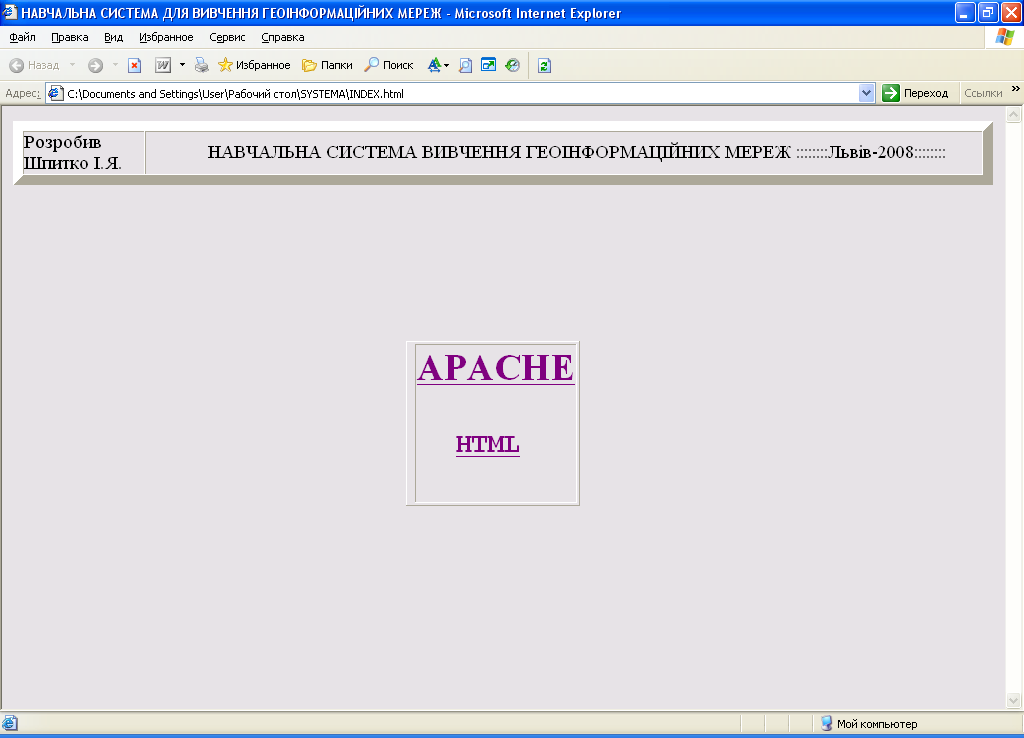Open the Избранное menu in menu bar
The height and width of the screenshot is (738, 1024).
point(166,37)
